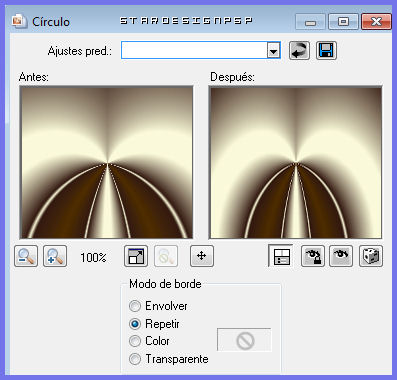Click the 100% zoom level text
The width and height of the screenshot is (397, 380).
pyautogui.click(x=93, y=257)
